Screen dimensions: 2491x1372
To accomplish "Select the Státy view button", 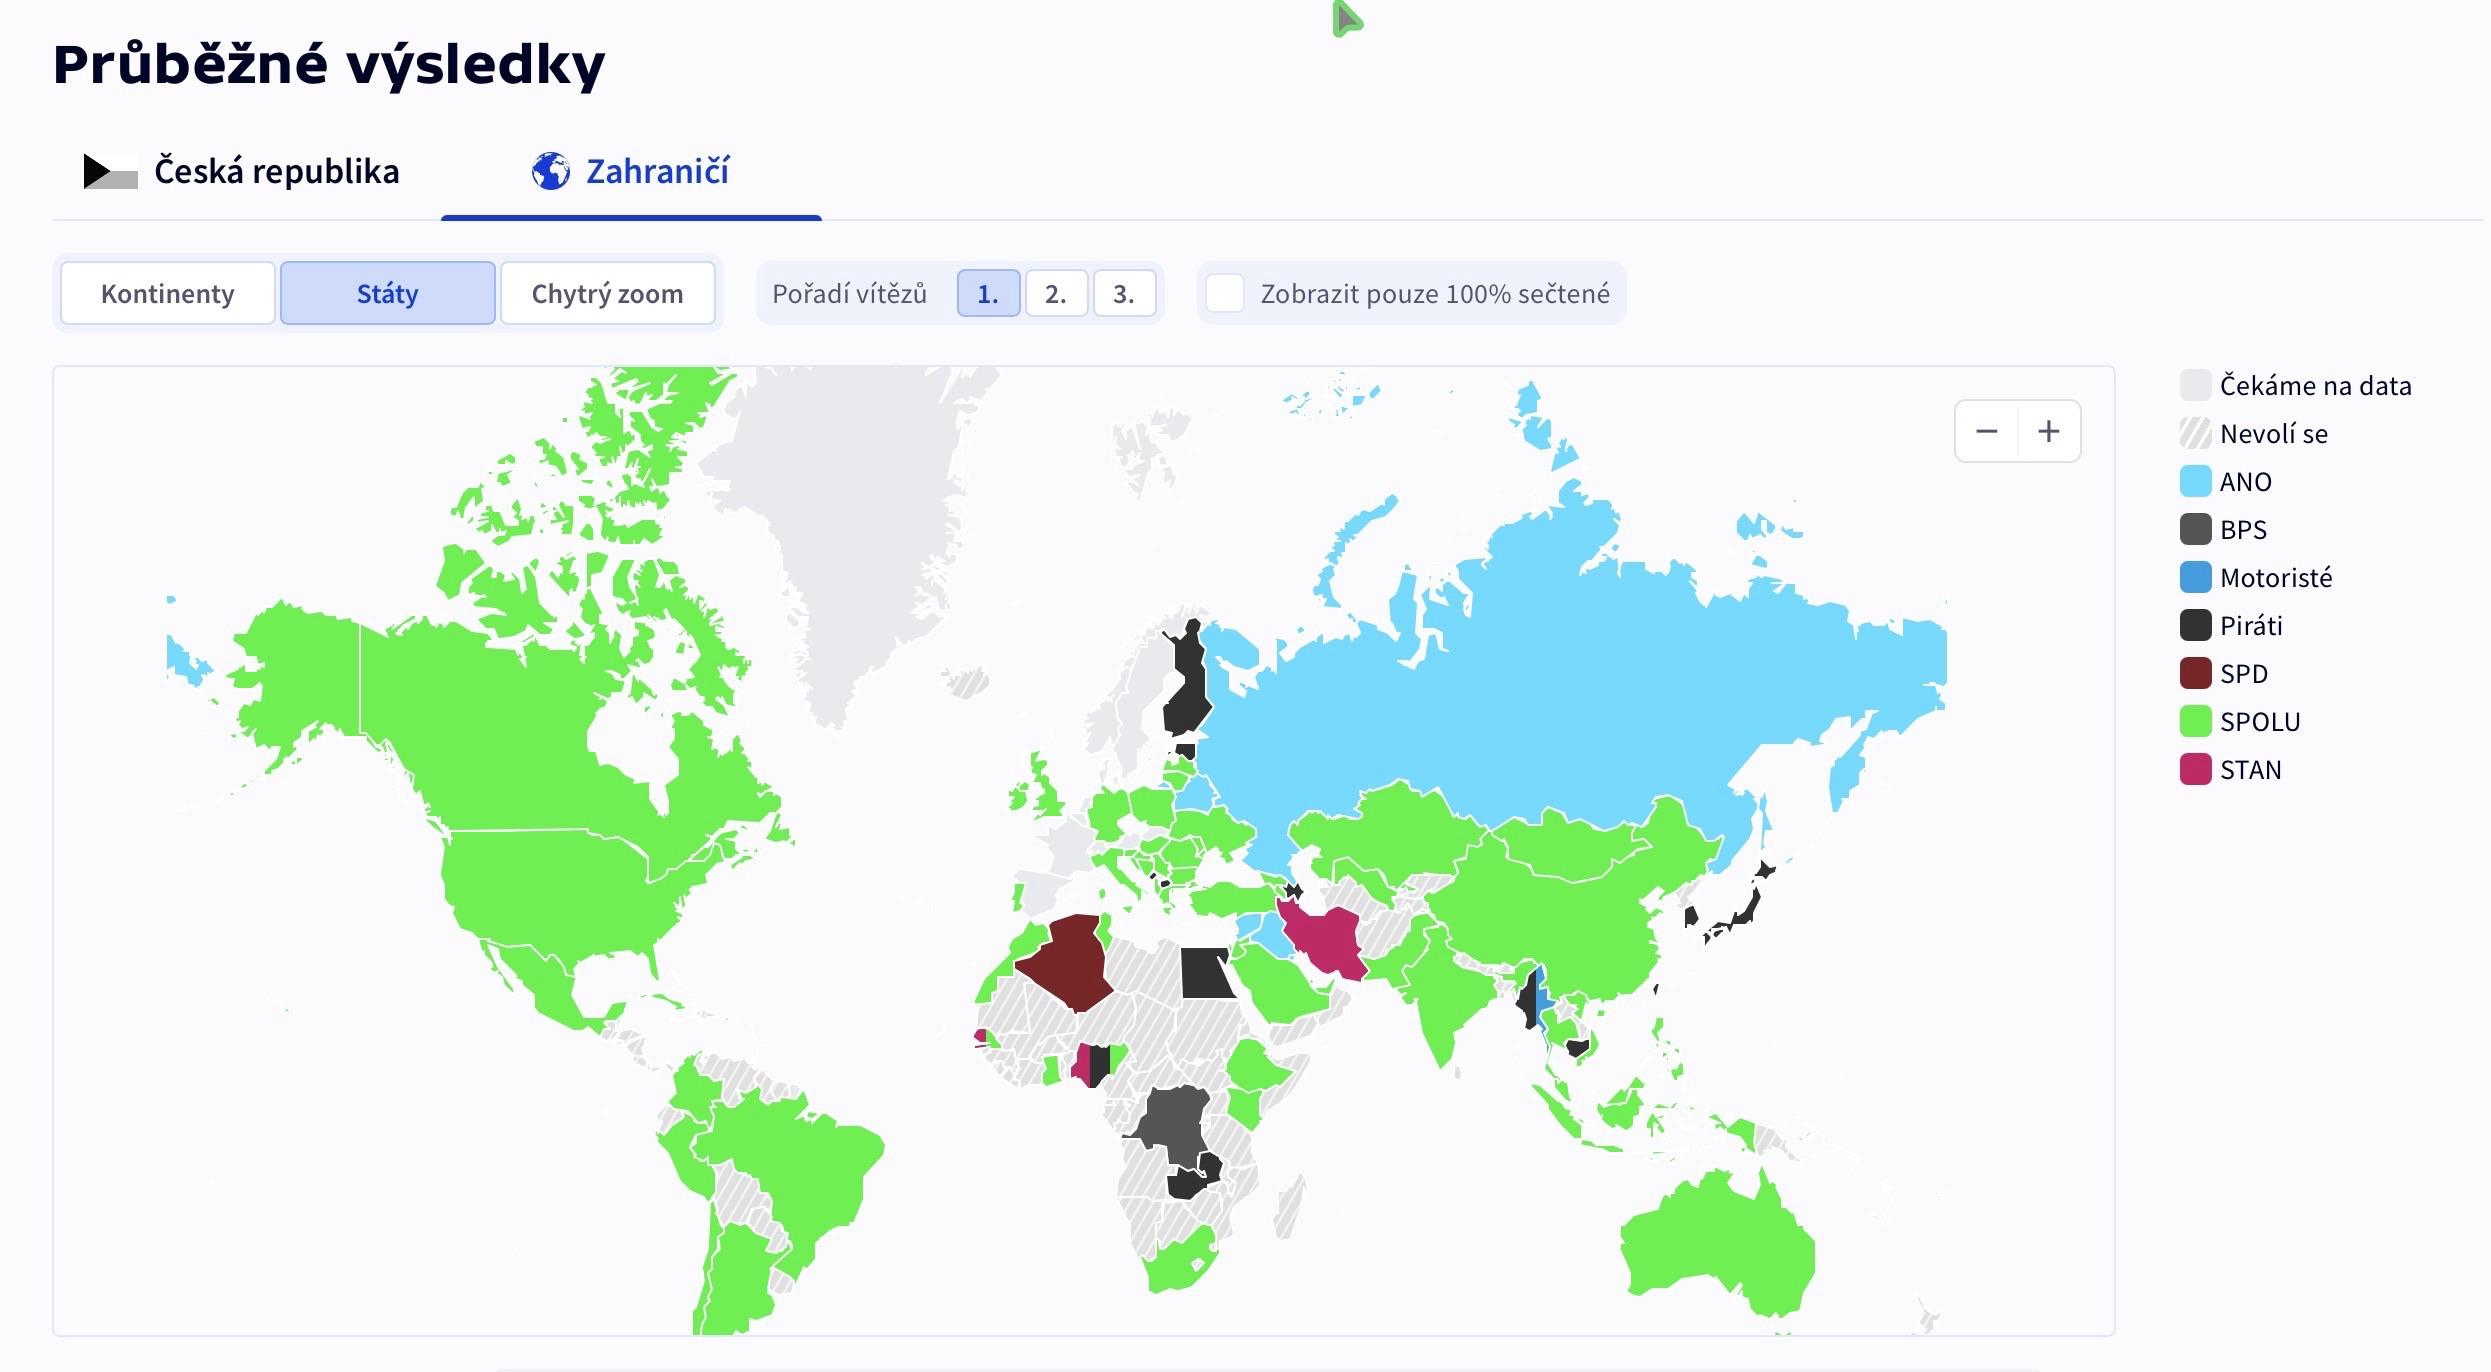I will click(387, 294).
